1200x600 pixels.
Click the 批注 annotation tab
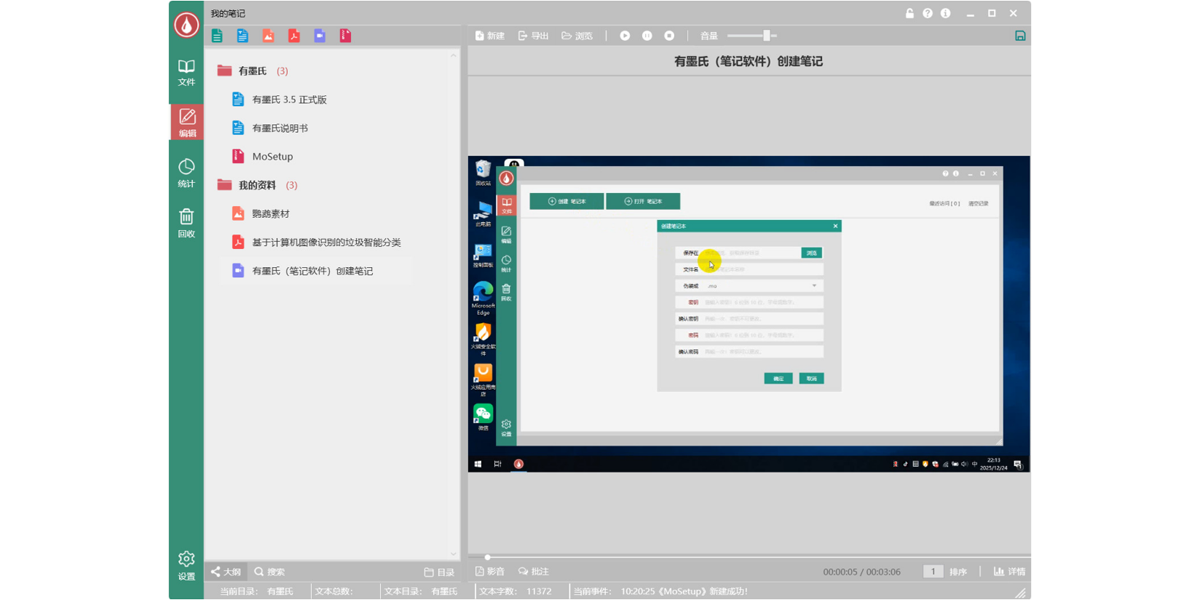533,572
